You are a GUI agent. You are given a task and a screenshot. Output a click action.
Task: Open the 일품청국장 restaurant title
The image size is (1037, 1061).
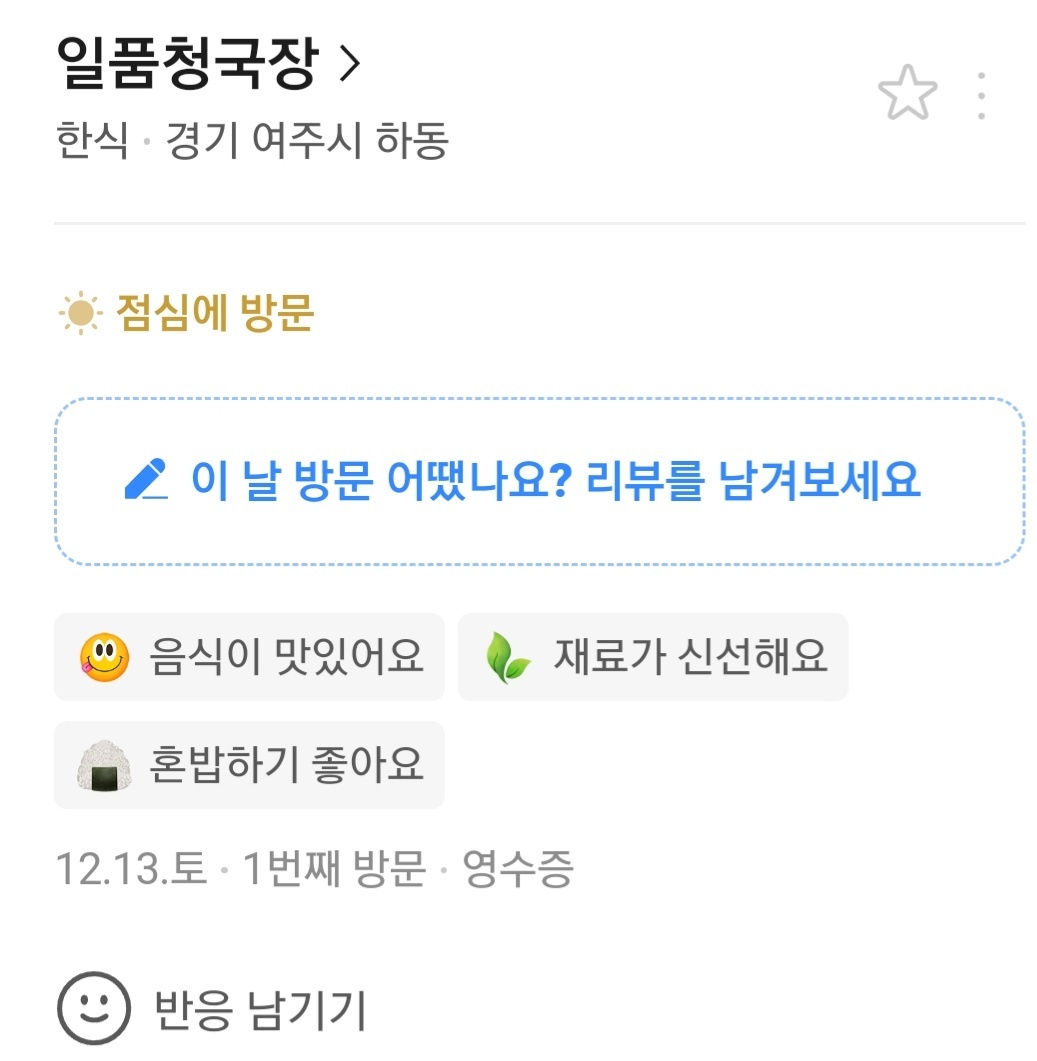tap(187, 65)
